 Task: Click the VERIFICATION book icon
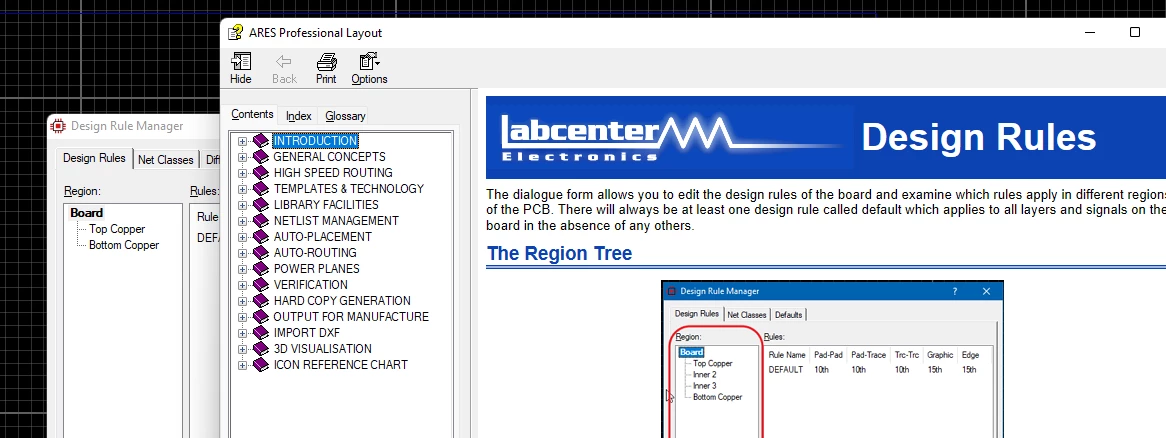tap(261, 285)
